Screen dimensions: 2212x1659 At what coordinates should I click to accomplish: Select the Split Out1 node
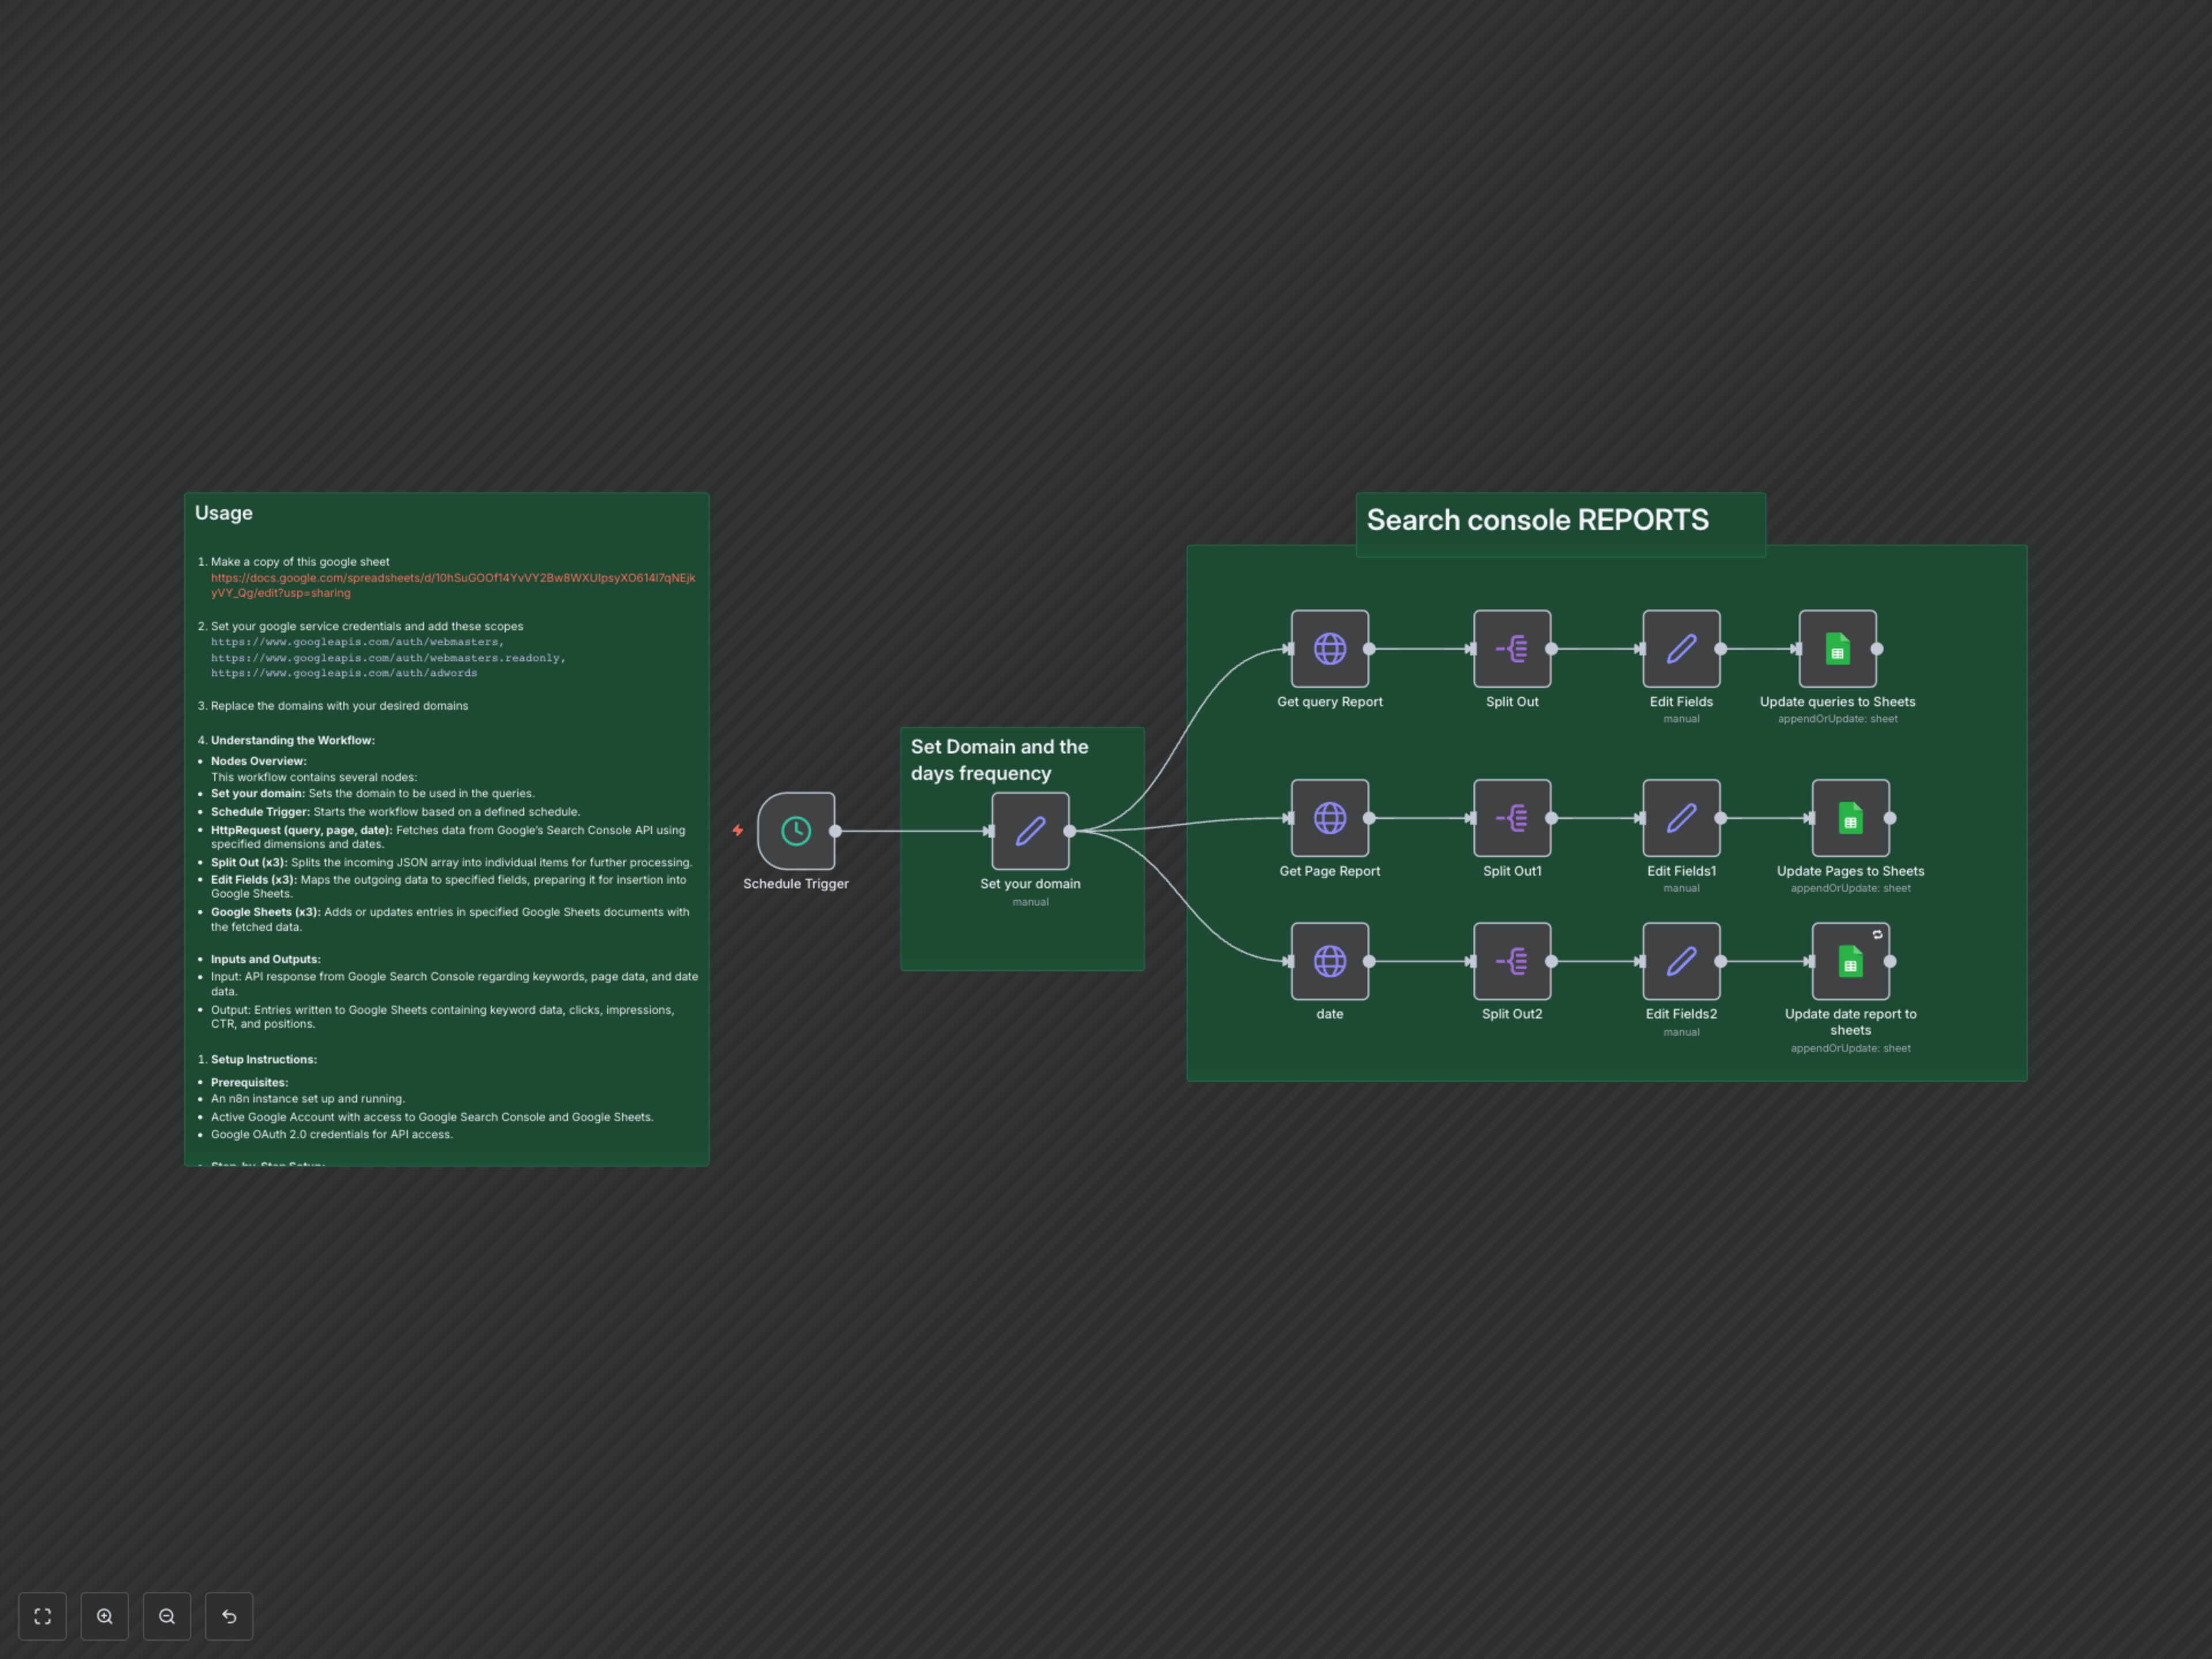1511,817
